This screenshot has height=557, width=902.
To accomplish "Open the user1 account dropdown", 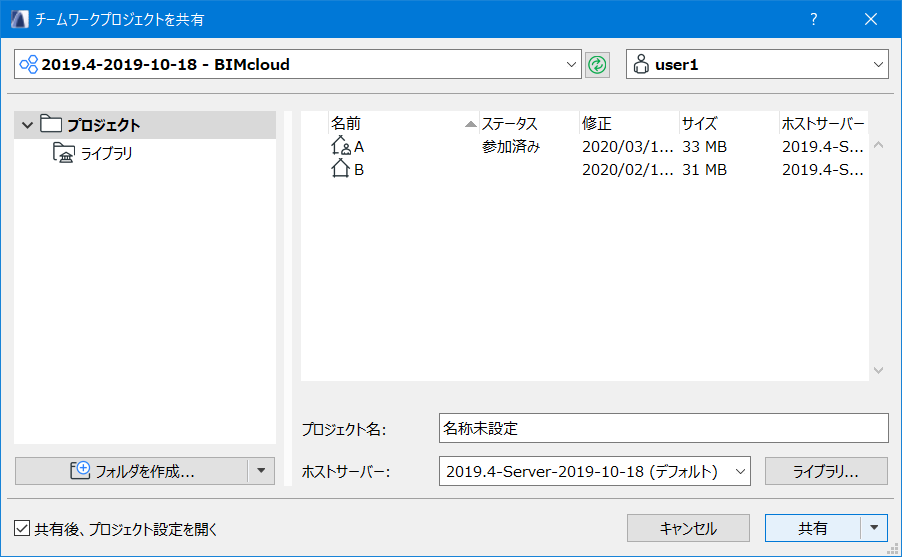I will click(x=878, y=64).
